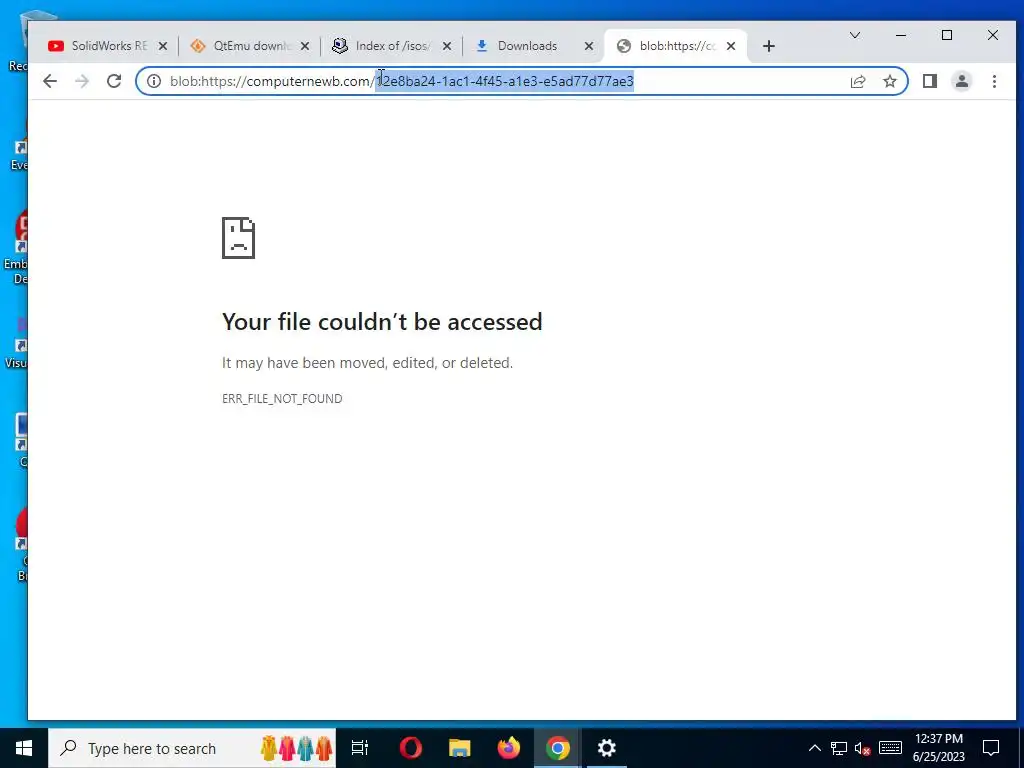The image size is (1024, 768).
Task: Go back using the browser back arrow
Action: coord(50,81)
